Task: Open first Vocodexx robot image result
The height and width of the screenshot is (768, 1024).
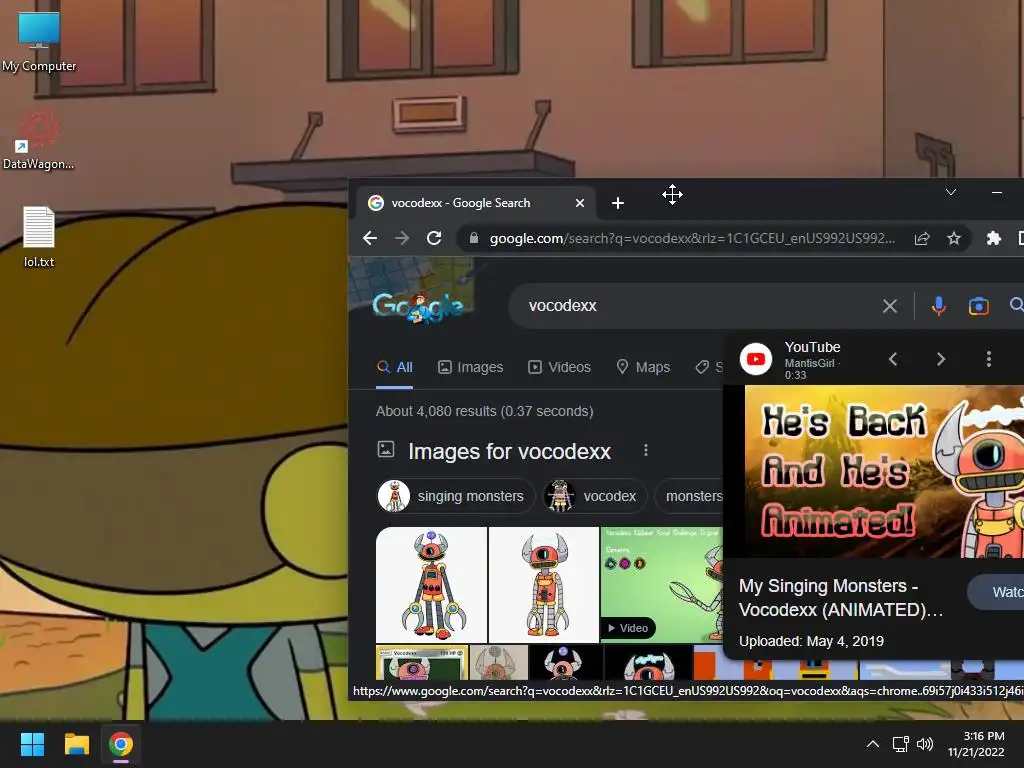Action: click(431, 584)
